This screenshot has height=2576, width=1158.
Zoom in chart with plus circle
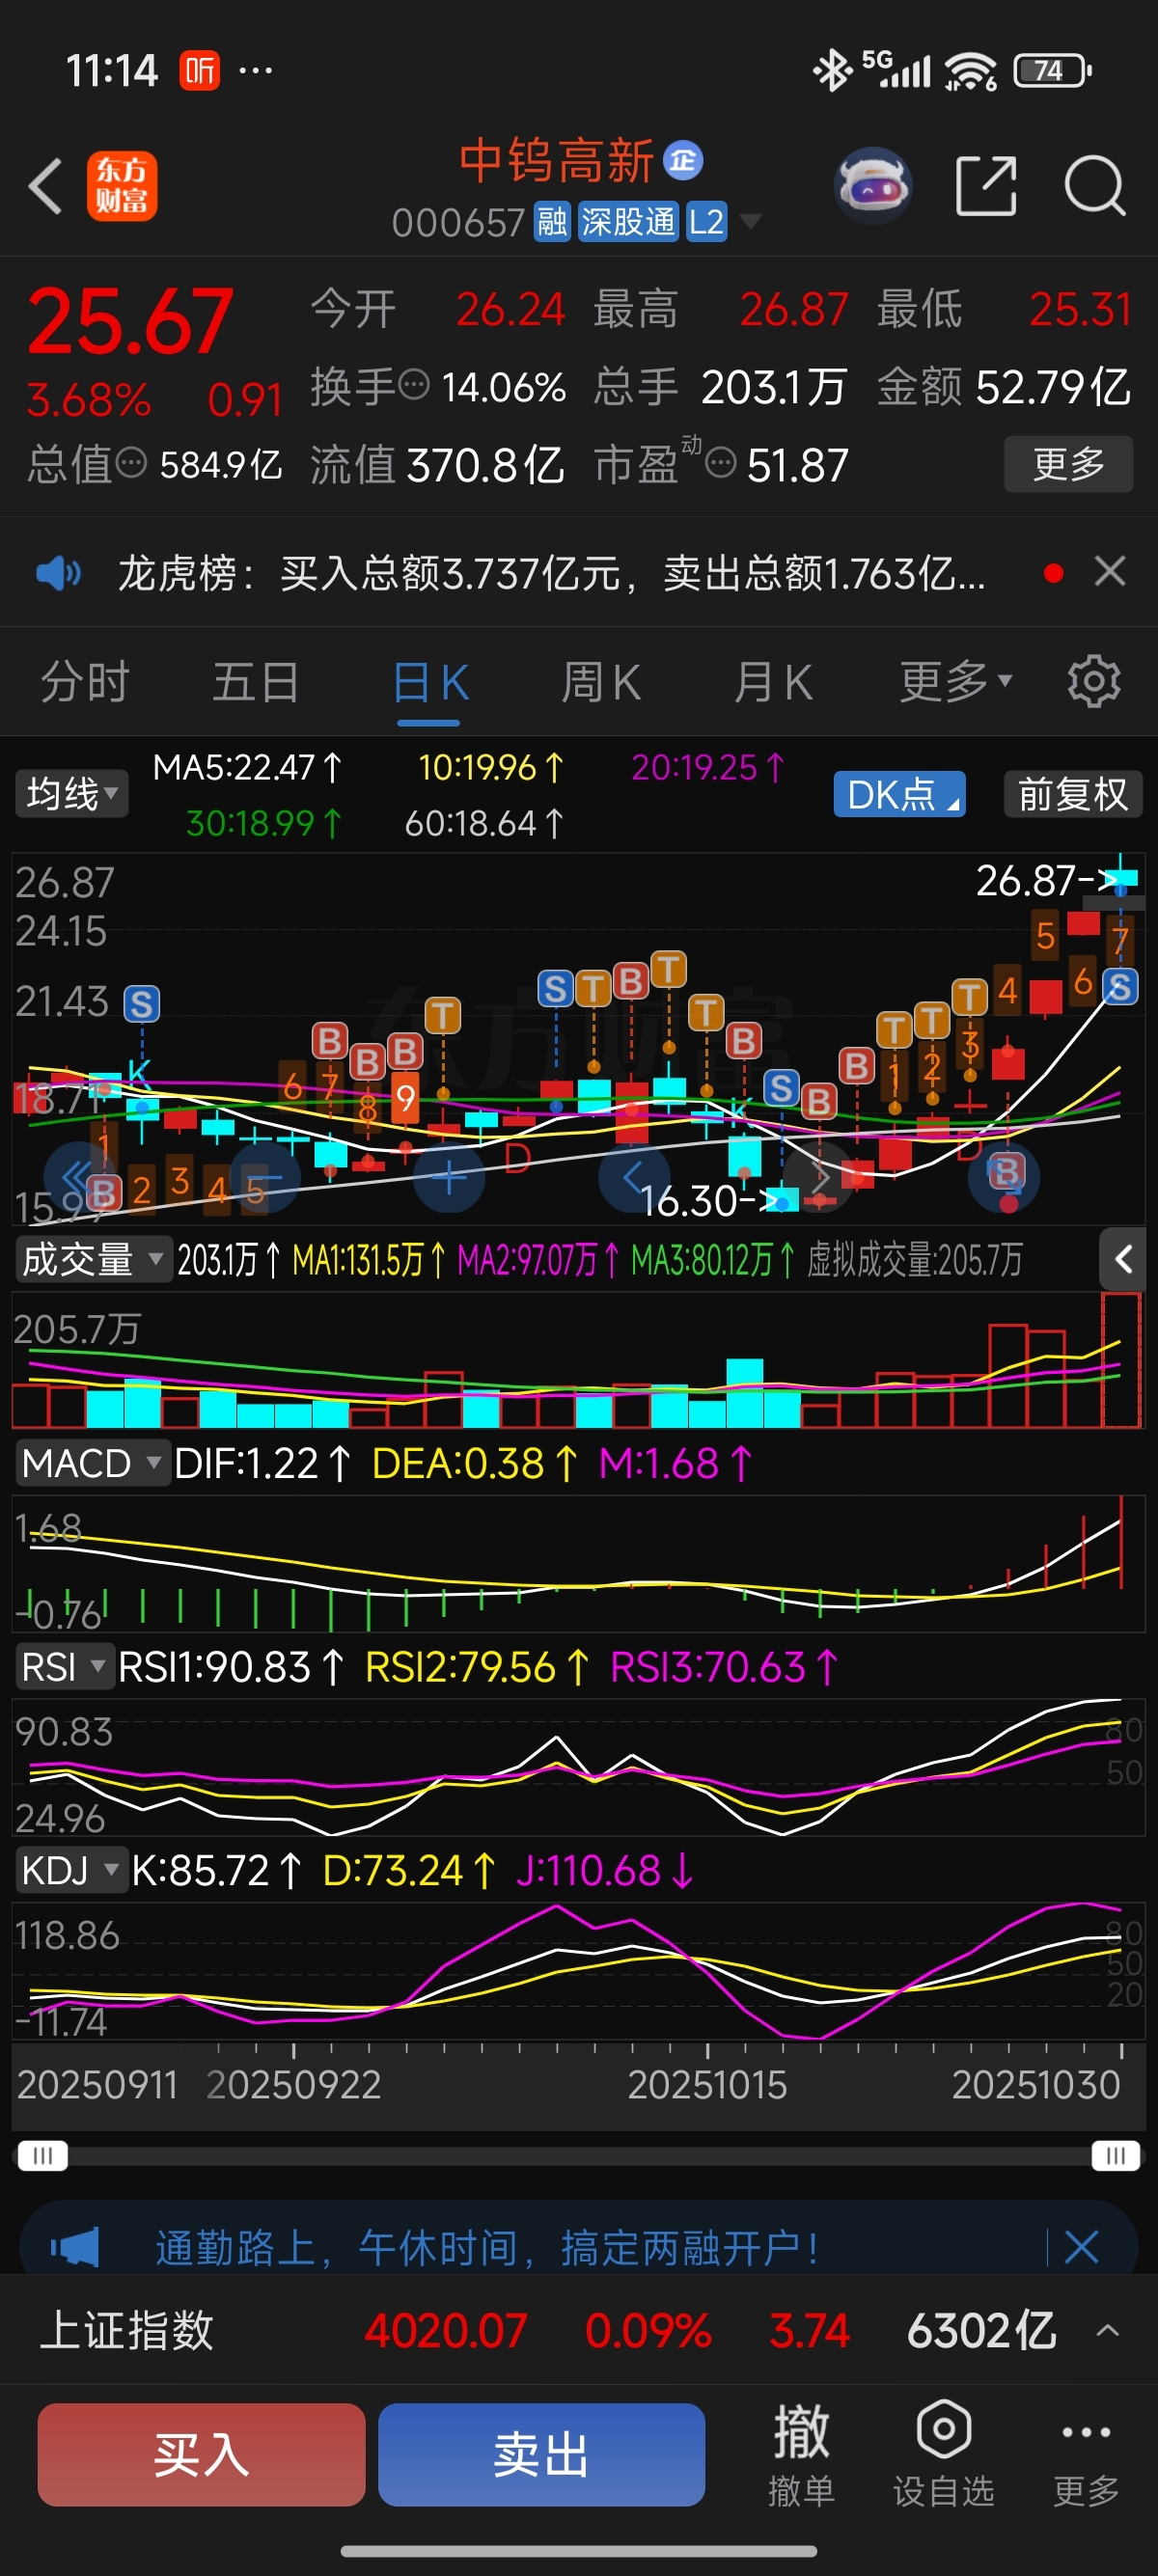[449, 1177]
